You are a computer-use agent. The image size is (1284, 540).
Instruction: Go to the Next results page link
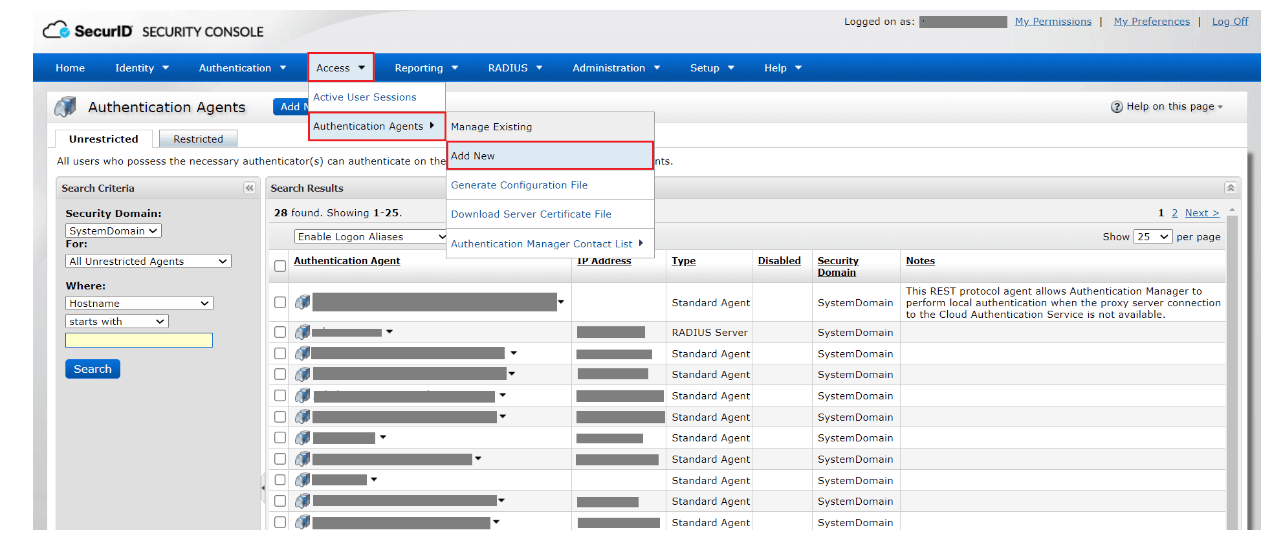pyautogui.click(x=1201, y=213)
